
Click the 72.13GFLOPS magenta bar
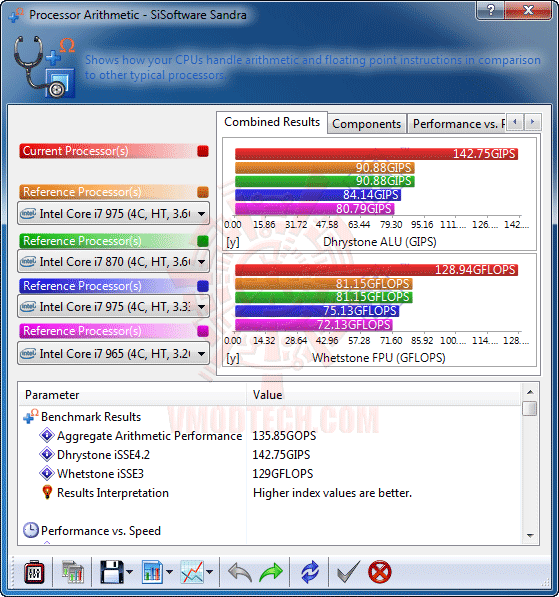click(x=313, y=325)
